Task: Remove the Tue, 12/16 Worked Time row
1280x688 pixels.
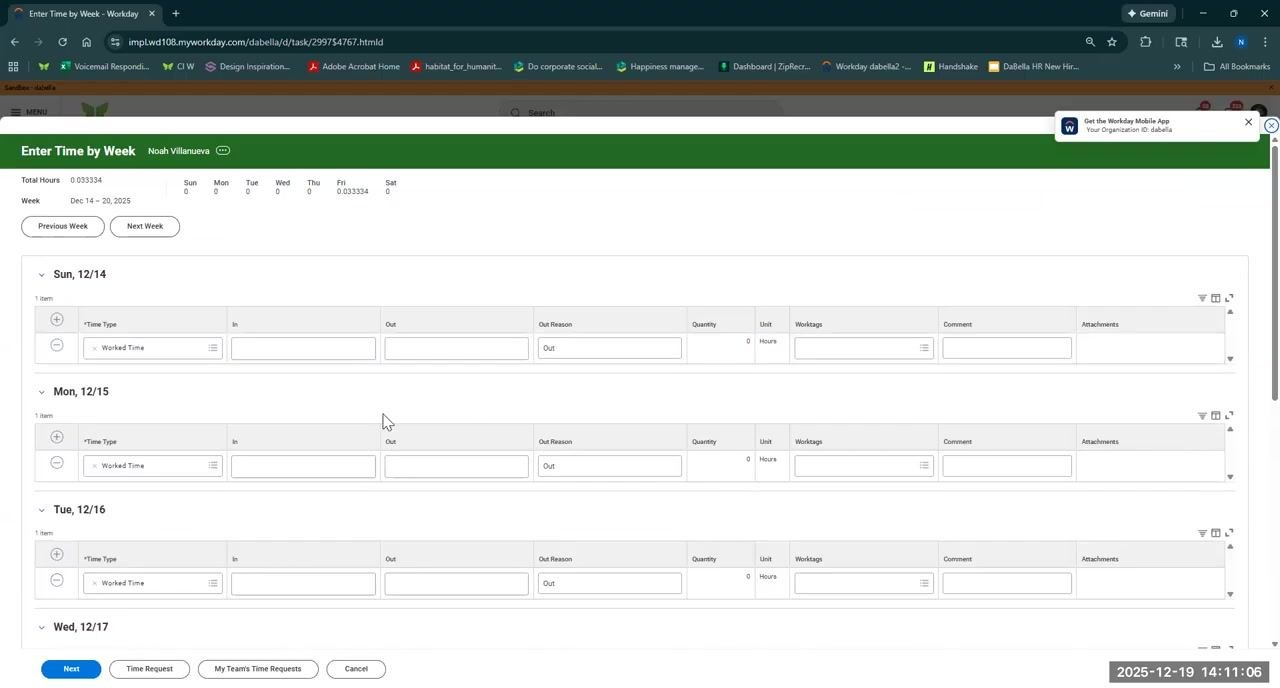Action: [x=57, y=581]
